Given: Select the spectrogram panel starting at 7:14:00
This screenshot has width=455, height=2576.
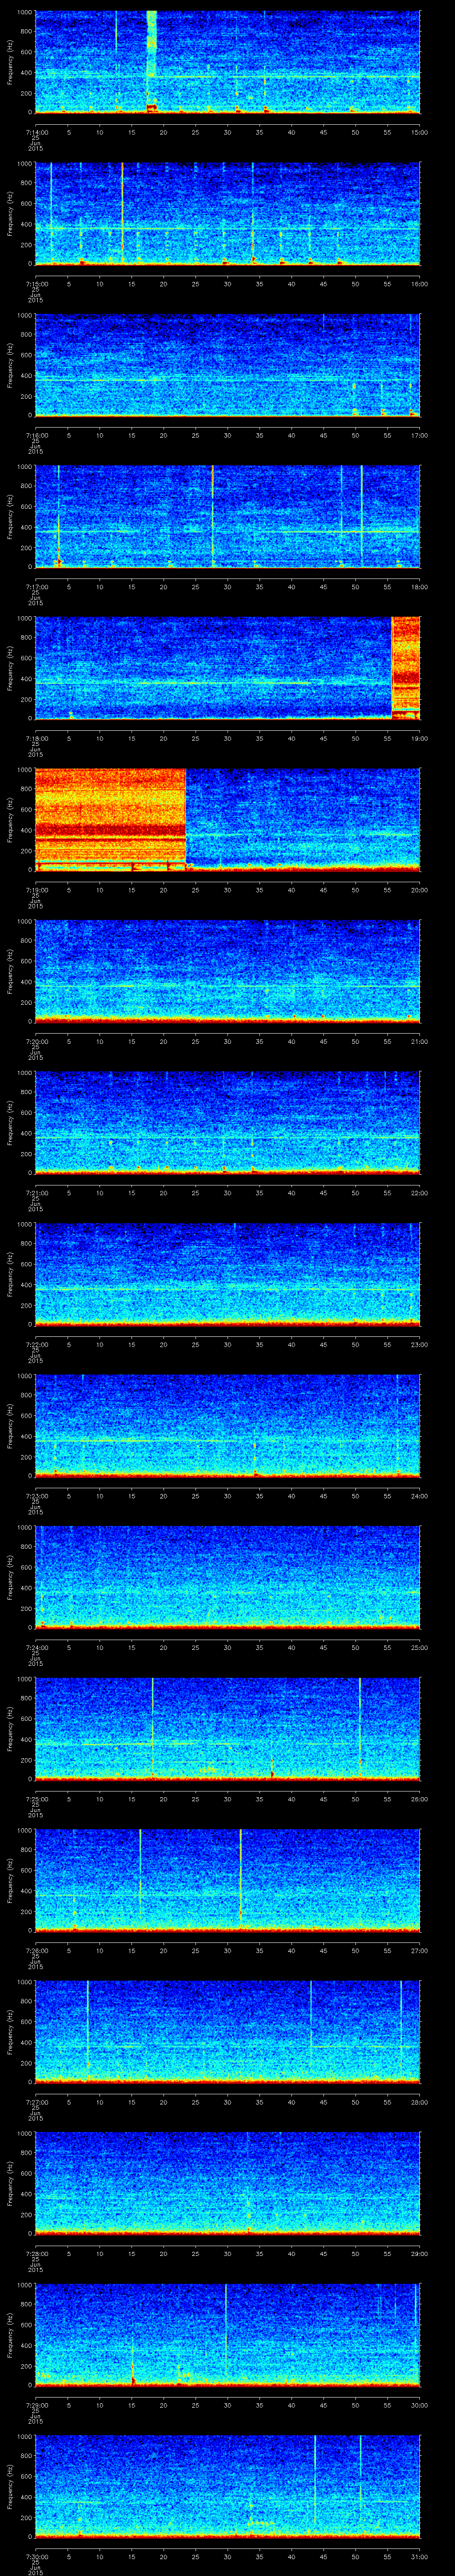Looking at the screenshot, I should [227, 62].
